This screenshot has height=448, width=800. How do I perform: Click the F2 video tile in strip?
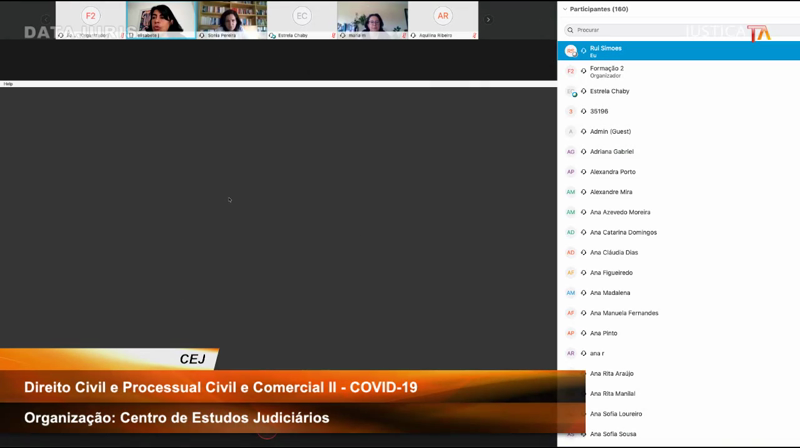click(x=90, y=20)
